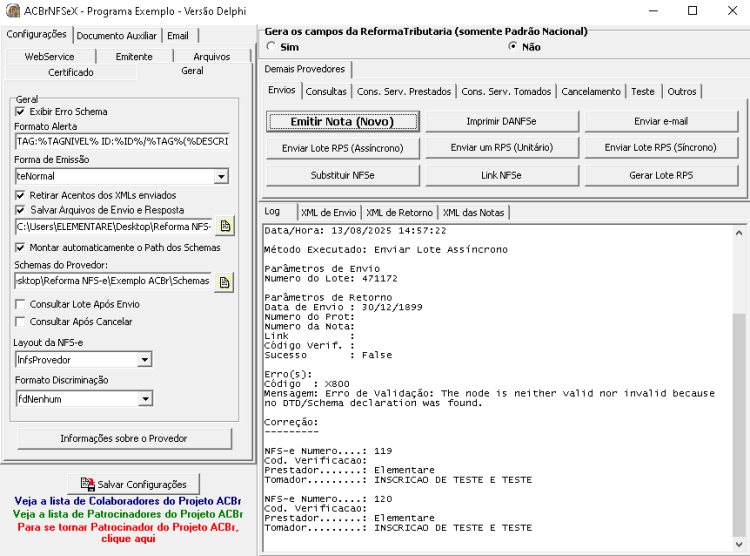Image resolution: width=750 pixels, height=556 pixels.
Task: Switch to the XML de Retorno tab
Action: pyautogui.click(x=399, y=212)
